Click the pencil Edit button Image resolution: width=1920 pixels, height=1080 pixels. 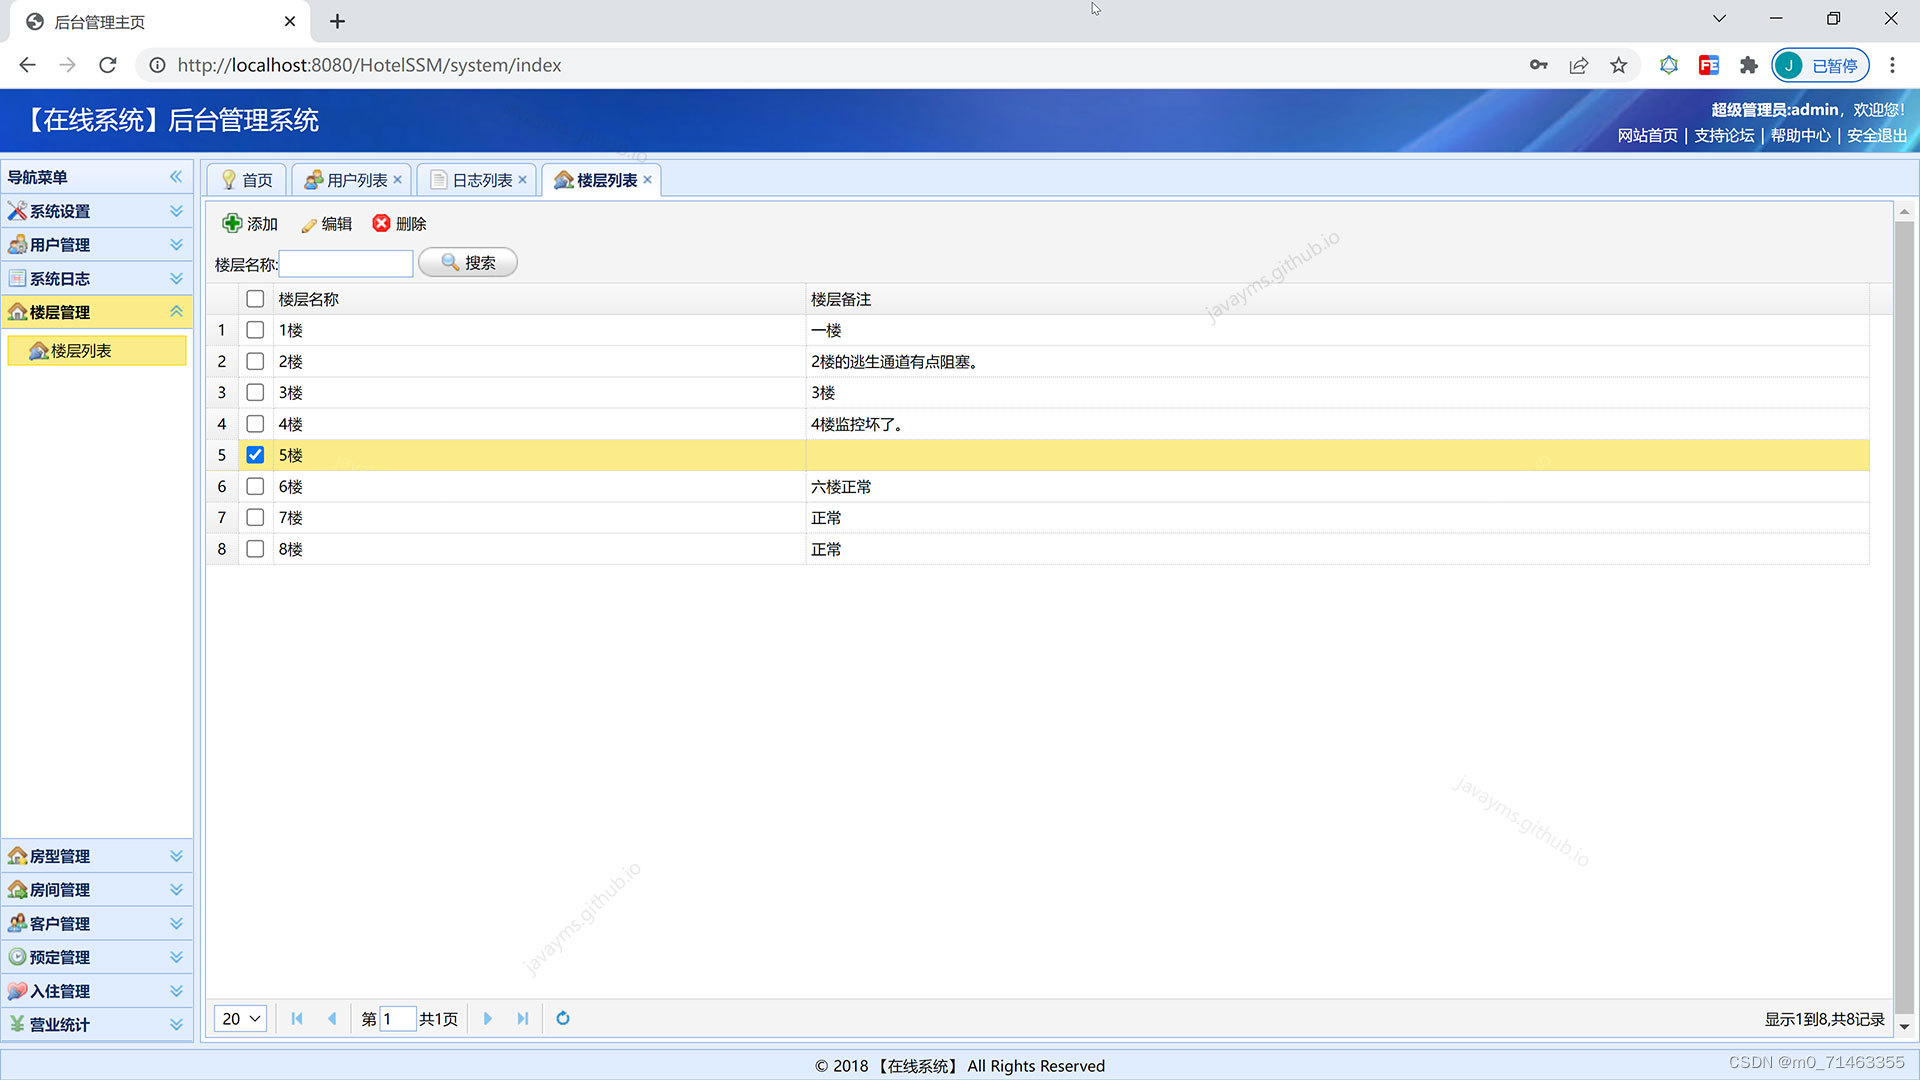point(326,223)
